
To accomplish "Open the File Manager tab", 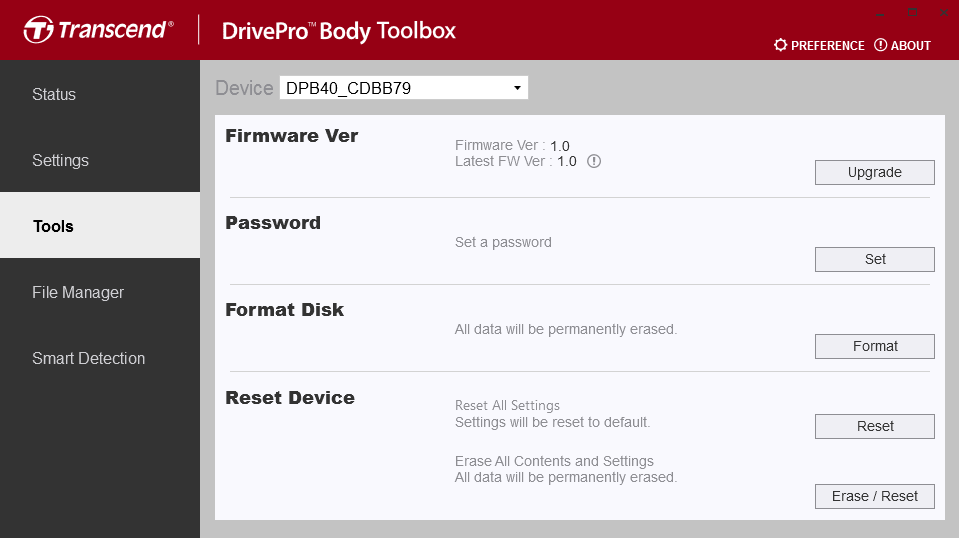I will click(100, 292).
